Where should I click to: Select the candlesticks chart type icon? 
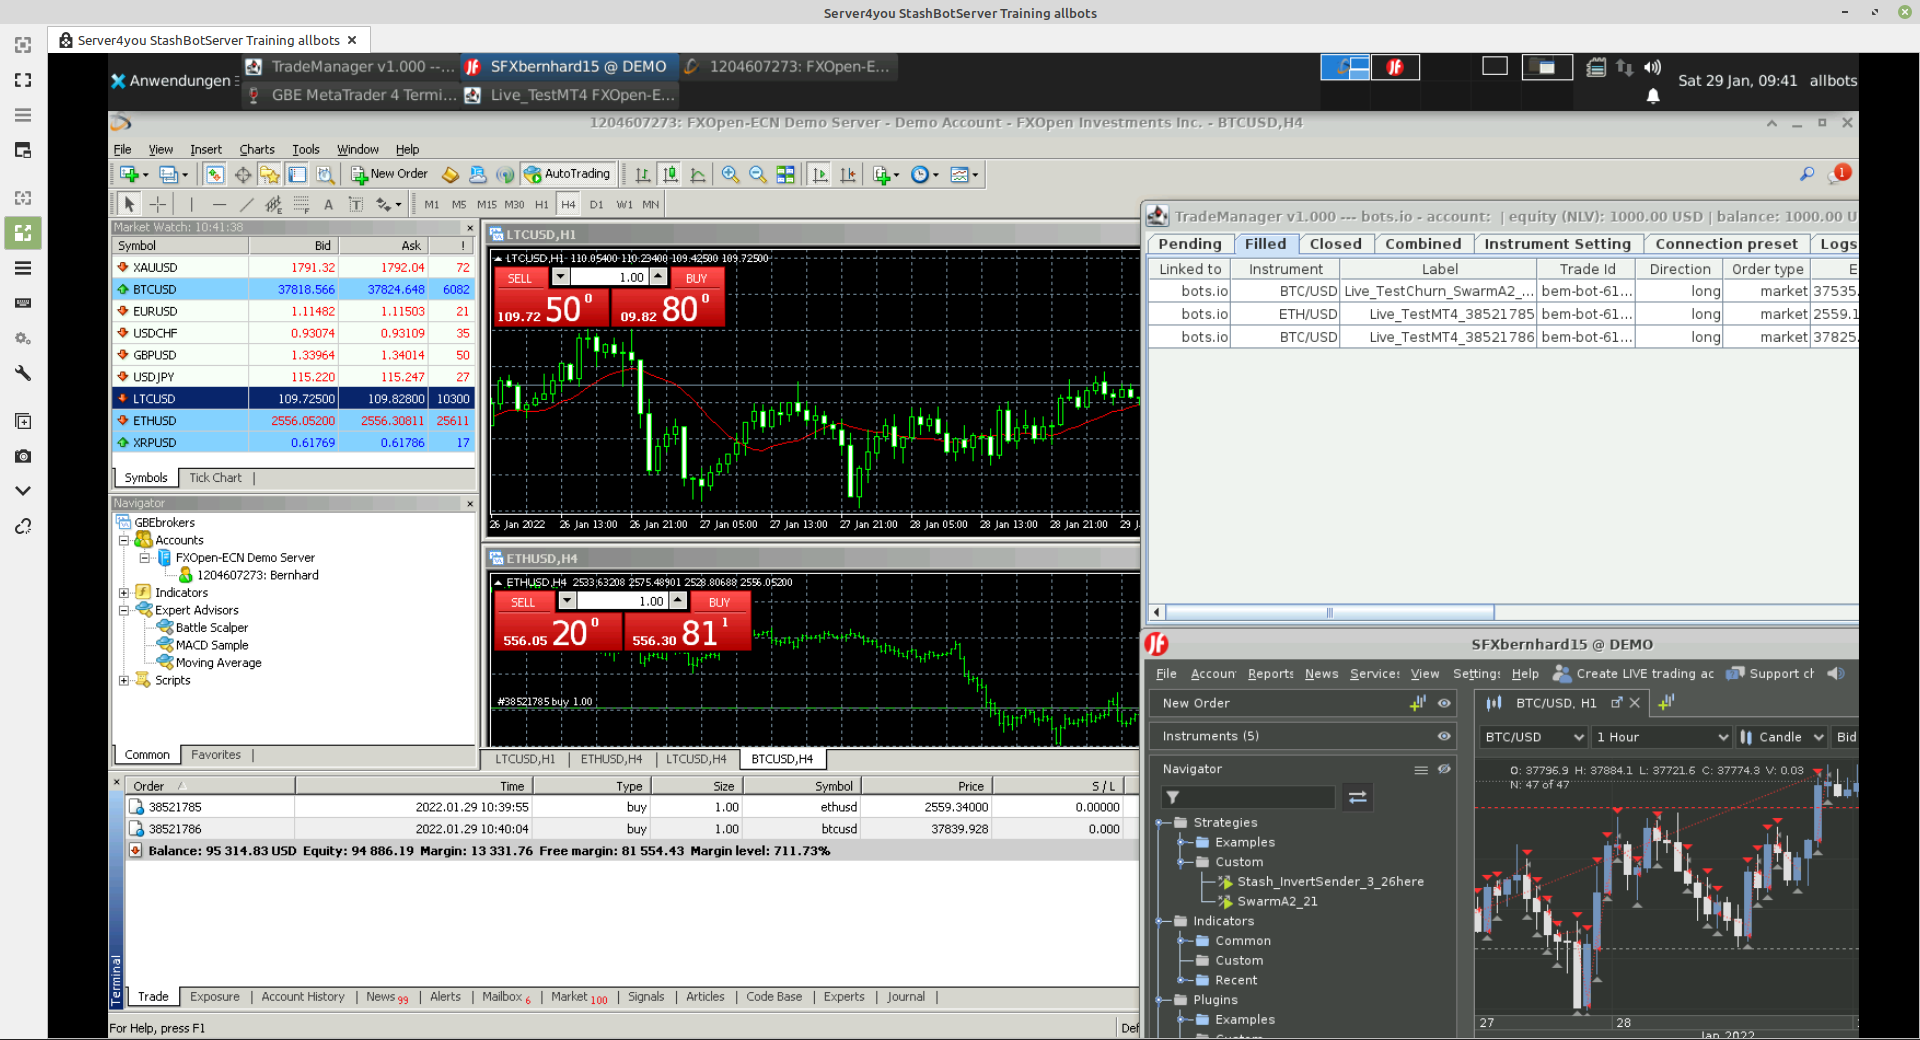(x=670, y=174)
